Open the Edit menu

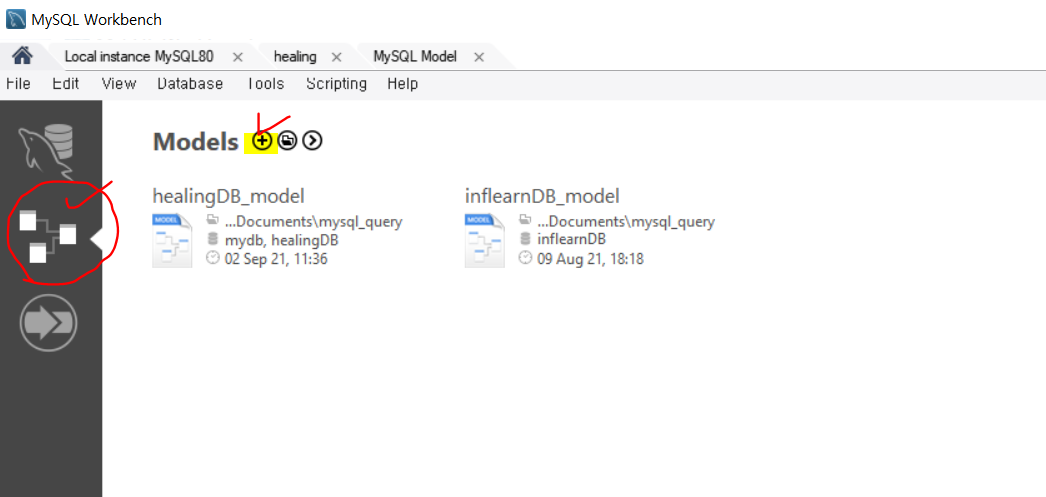pos(66,83)
